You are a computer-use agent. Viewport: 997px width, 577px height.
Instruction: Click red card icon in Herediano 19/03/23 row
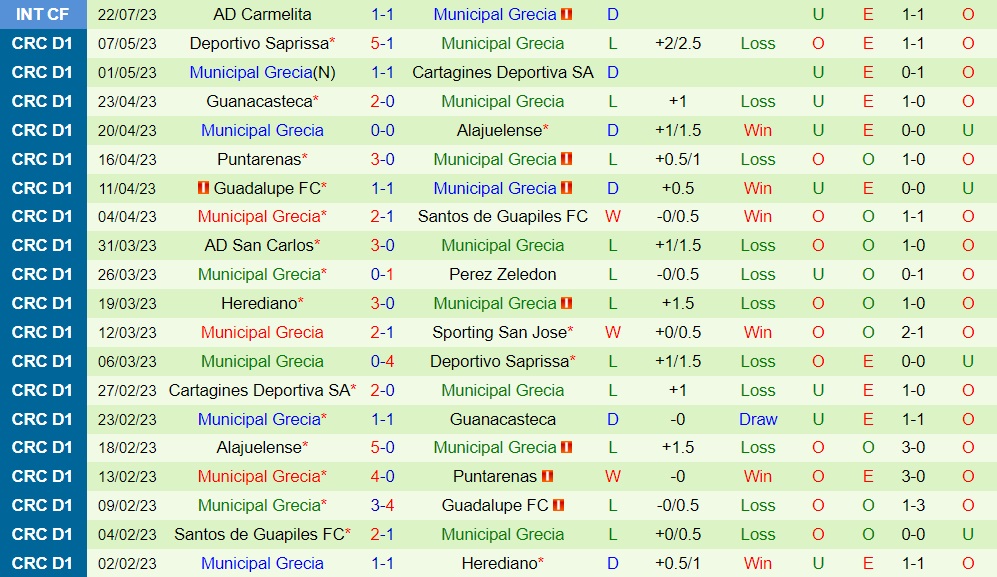(x=567, y=303)
